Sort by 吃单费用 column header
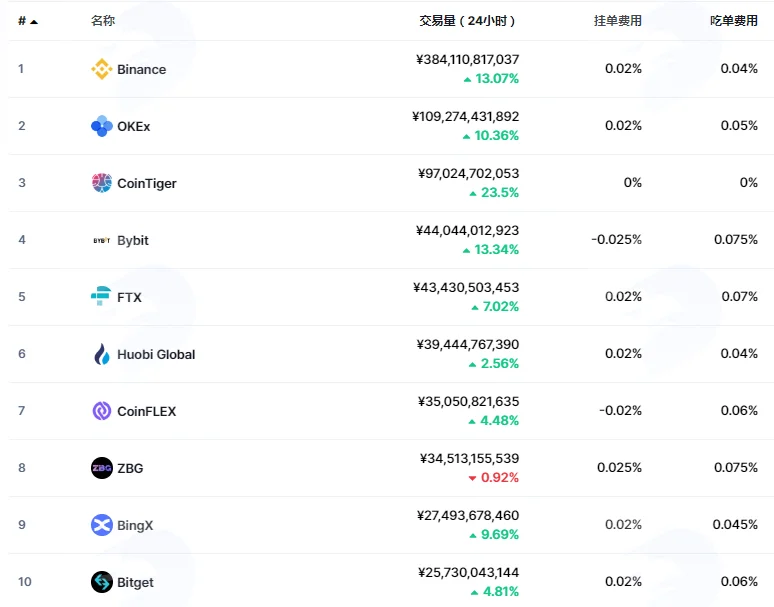The width and height of the screenshot is (774, 607). [734, 21]
